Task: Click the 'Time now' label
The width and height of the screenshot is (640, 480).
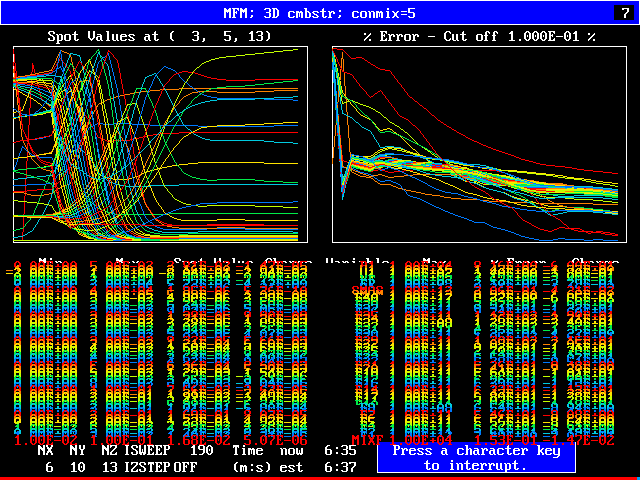Action: (262, 451)
